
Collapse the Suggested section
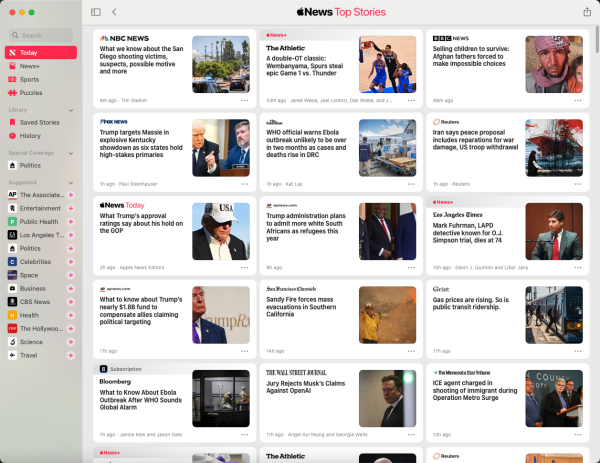tap(71, 183)
